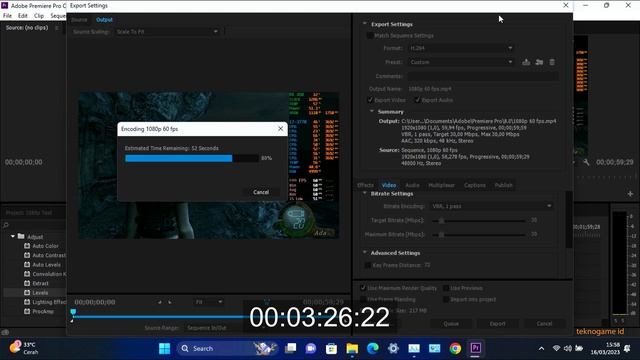Click the export preview playhead marker
This screenshot has height=360, width=640.
click(x=73, y=312)
